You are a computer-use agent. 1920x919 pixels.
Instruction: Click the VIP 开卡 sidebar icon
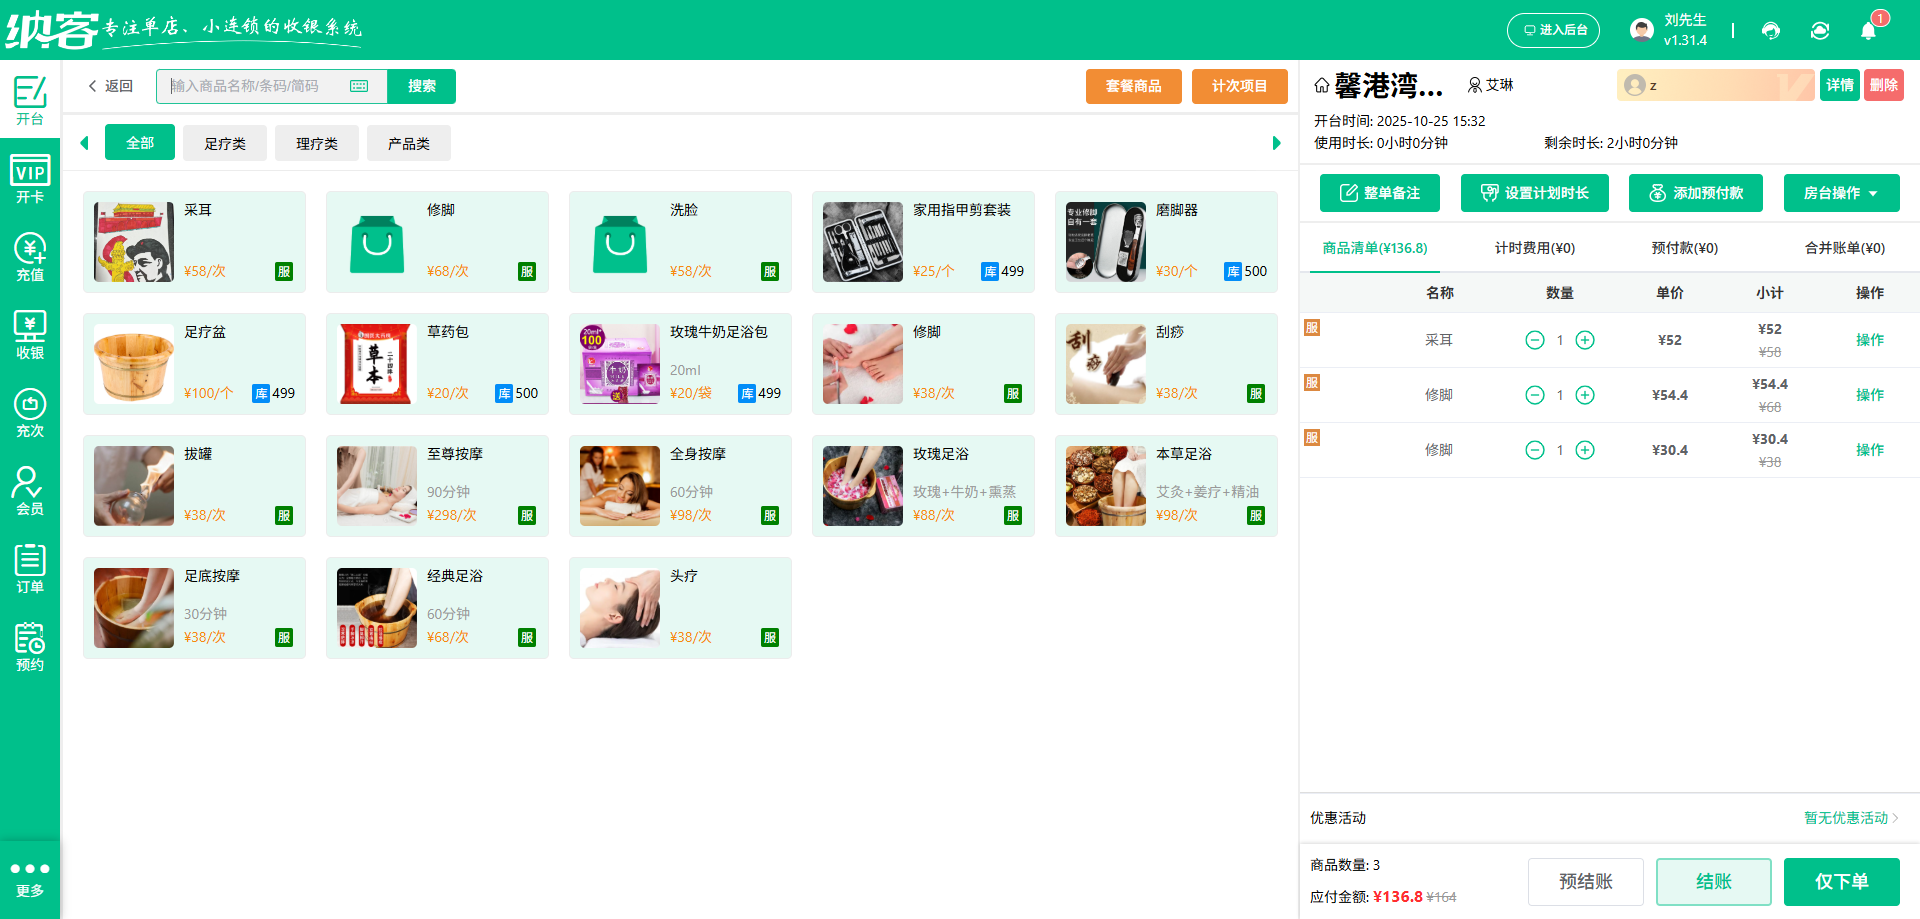point(30,179)
